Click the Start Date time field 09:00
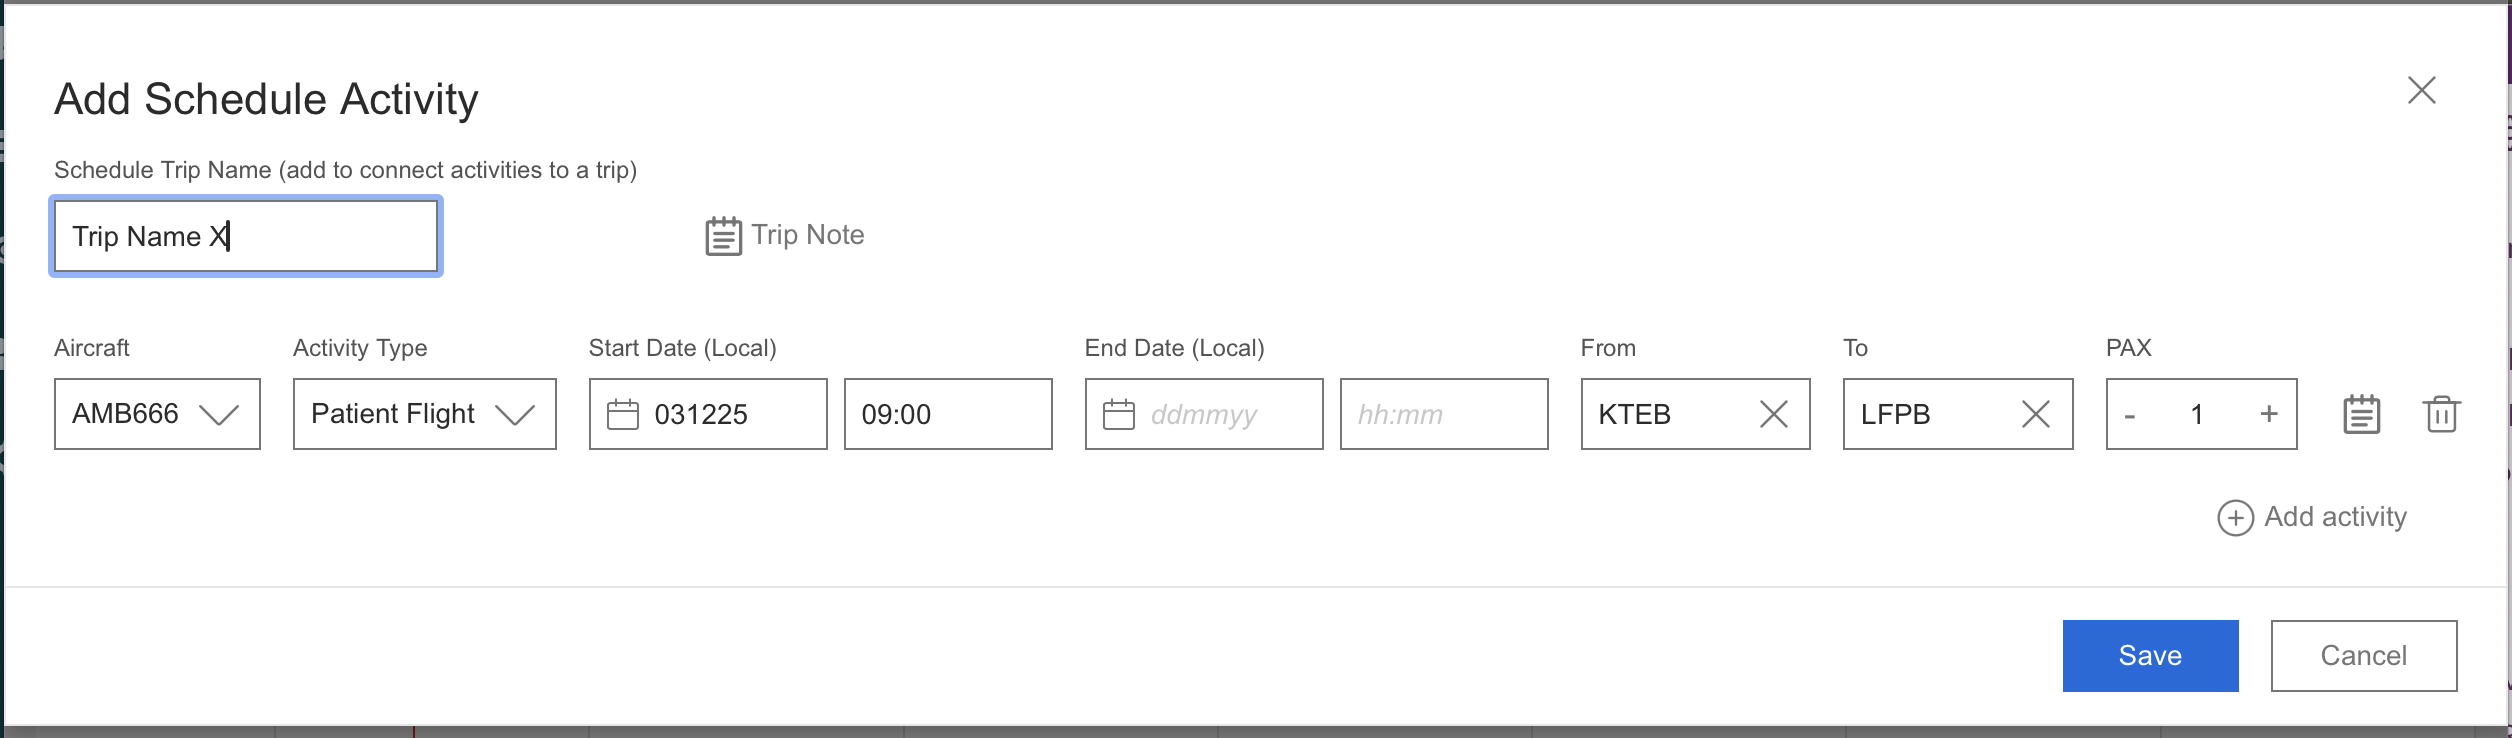The height and width of the screenshot is (738, 2512). pos(947,414)
